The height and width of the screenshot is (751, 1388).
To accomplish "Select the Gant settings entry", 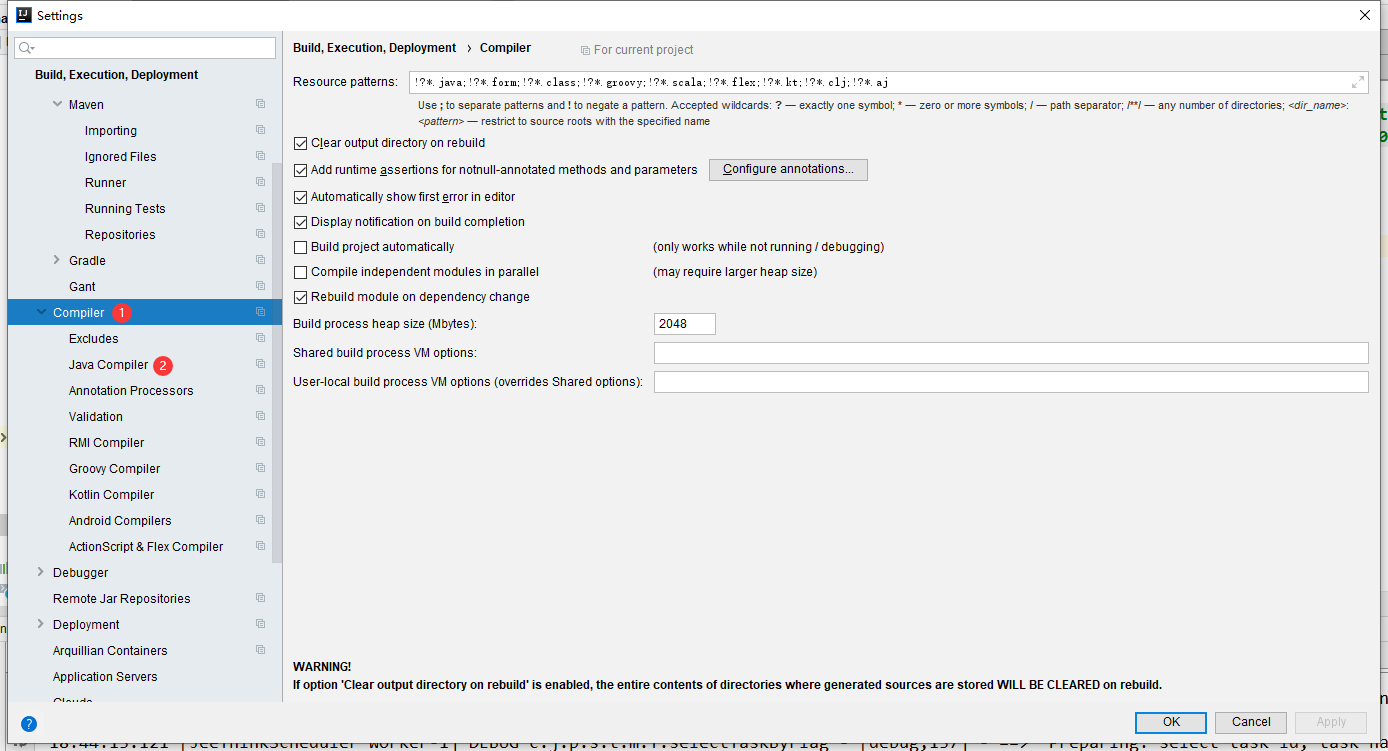I will pos(82,287).
